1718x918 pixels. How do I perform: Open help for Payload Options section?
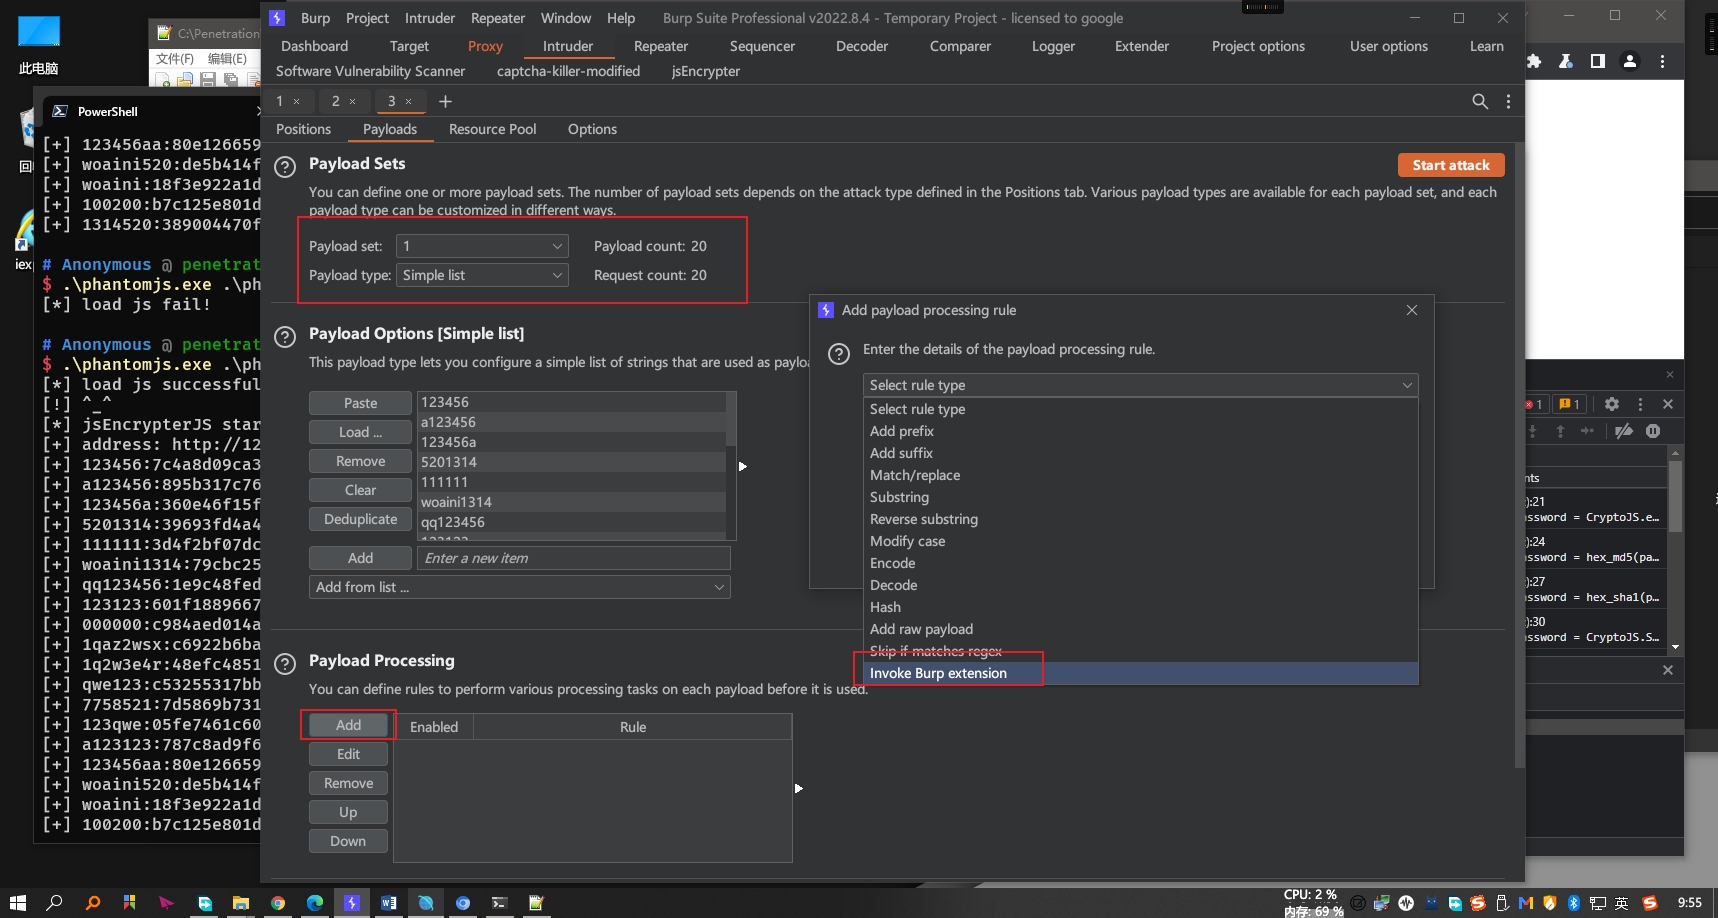[285, 337]
